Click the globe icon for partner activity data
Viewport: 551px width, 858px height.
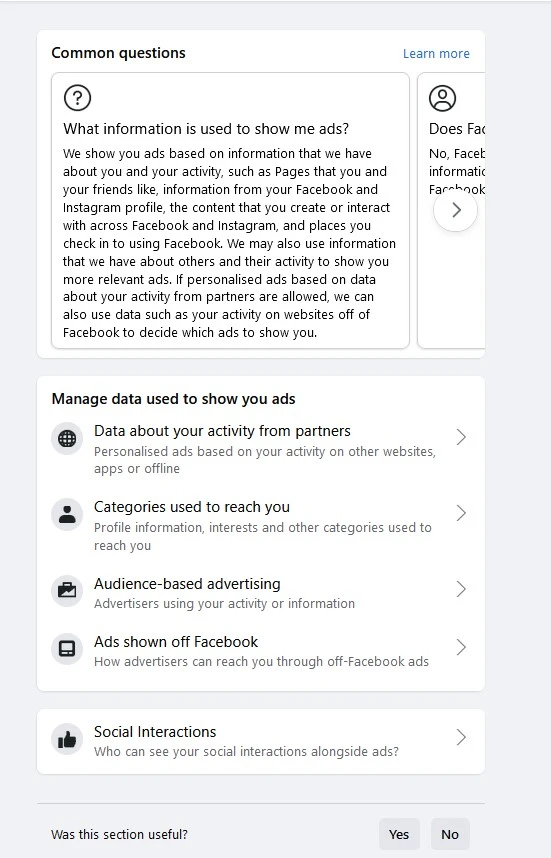tap(67, 438)
